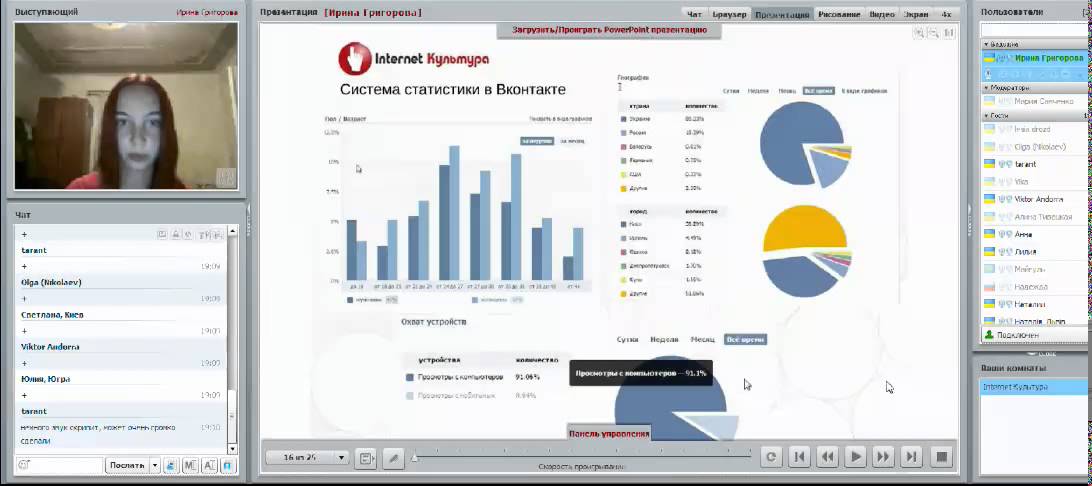Viewport: 1092px width, 486px height.
Task: Select the Internet Культура room
Action: click(x=1034, y=387)
